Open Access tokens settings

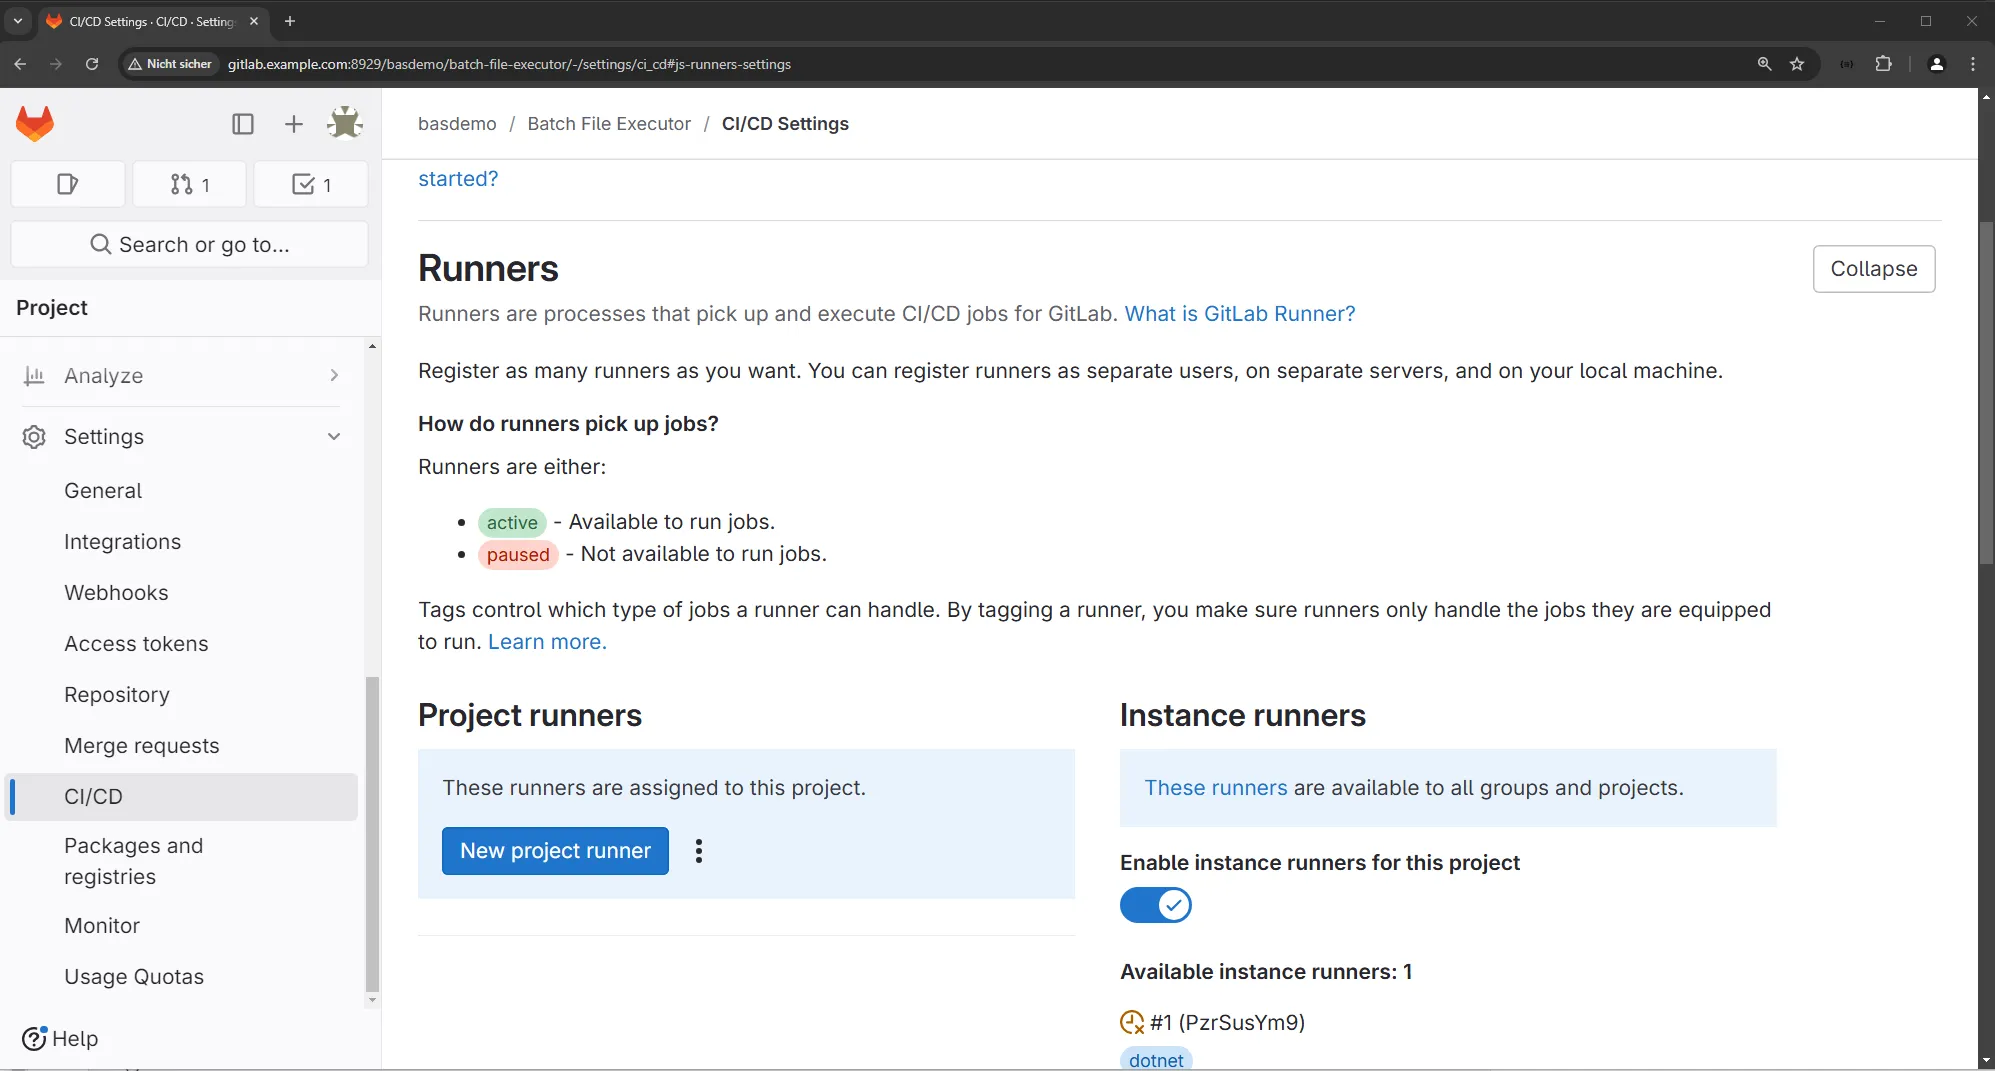pos(136,644)
